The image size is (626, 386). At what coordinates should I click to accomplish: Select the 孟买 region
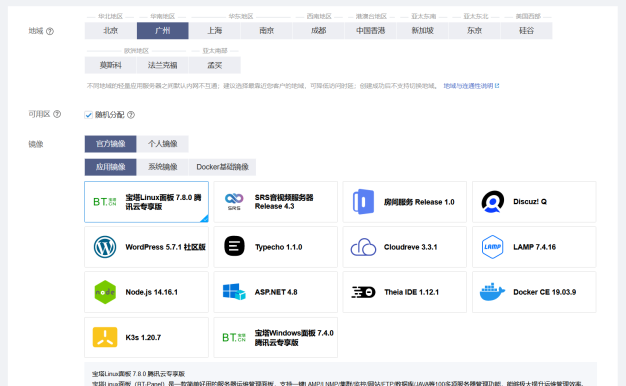215,65
